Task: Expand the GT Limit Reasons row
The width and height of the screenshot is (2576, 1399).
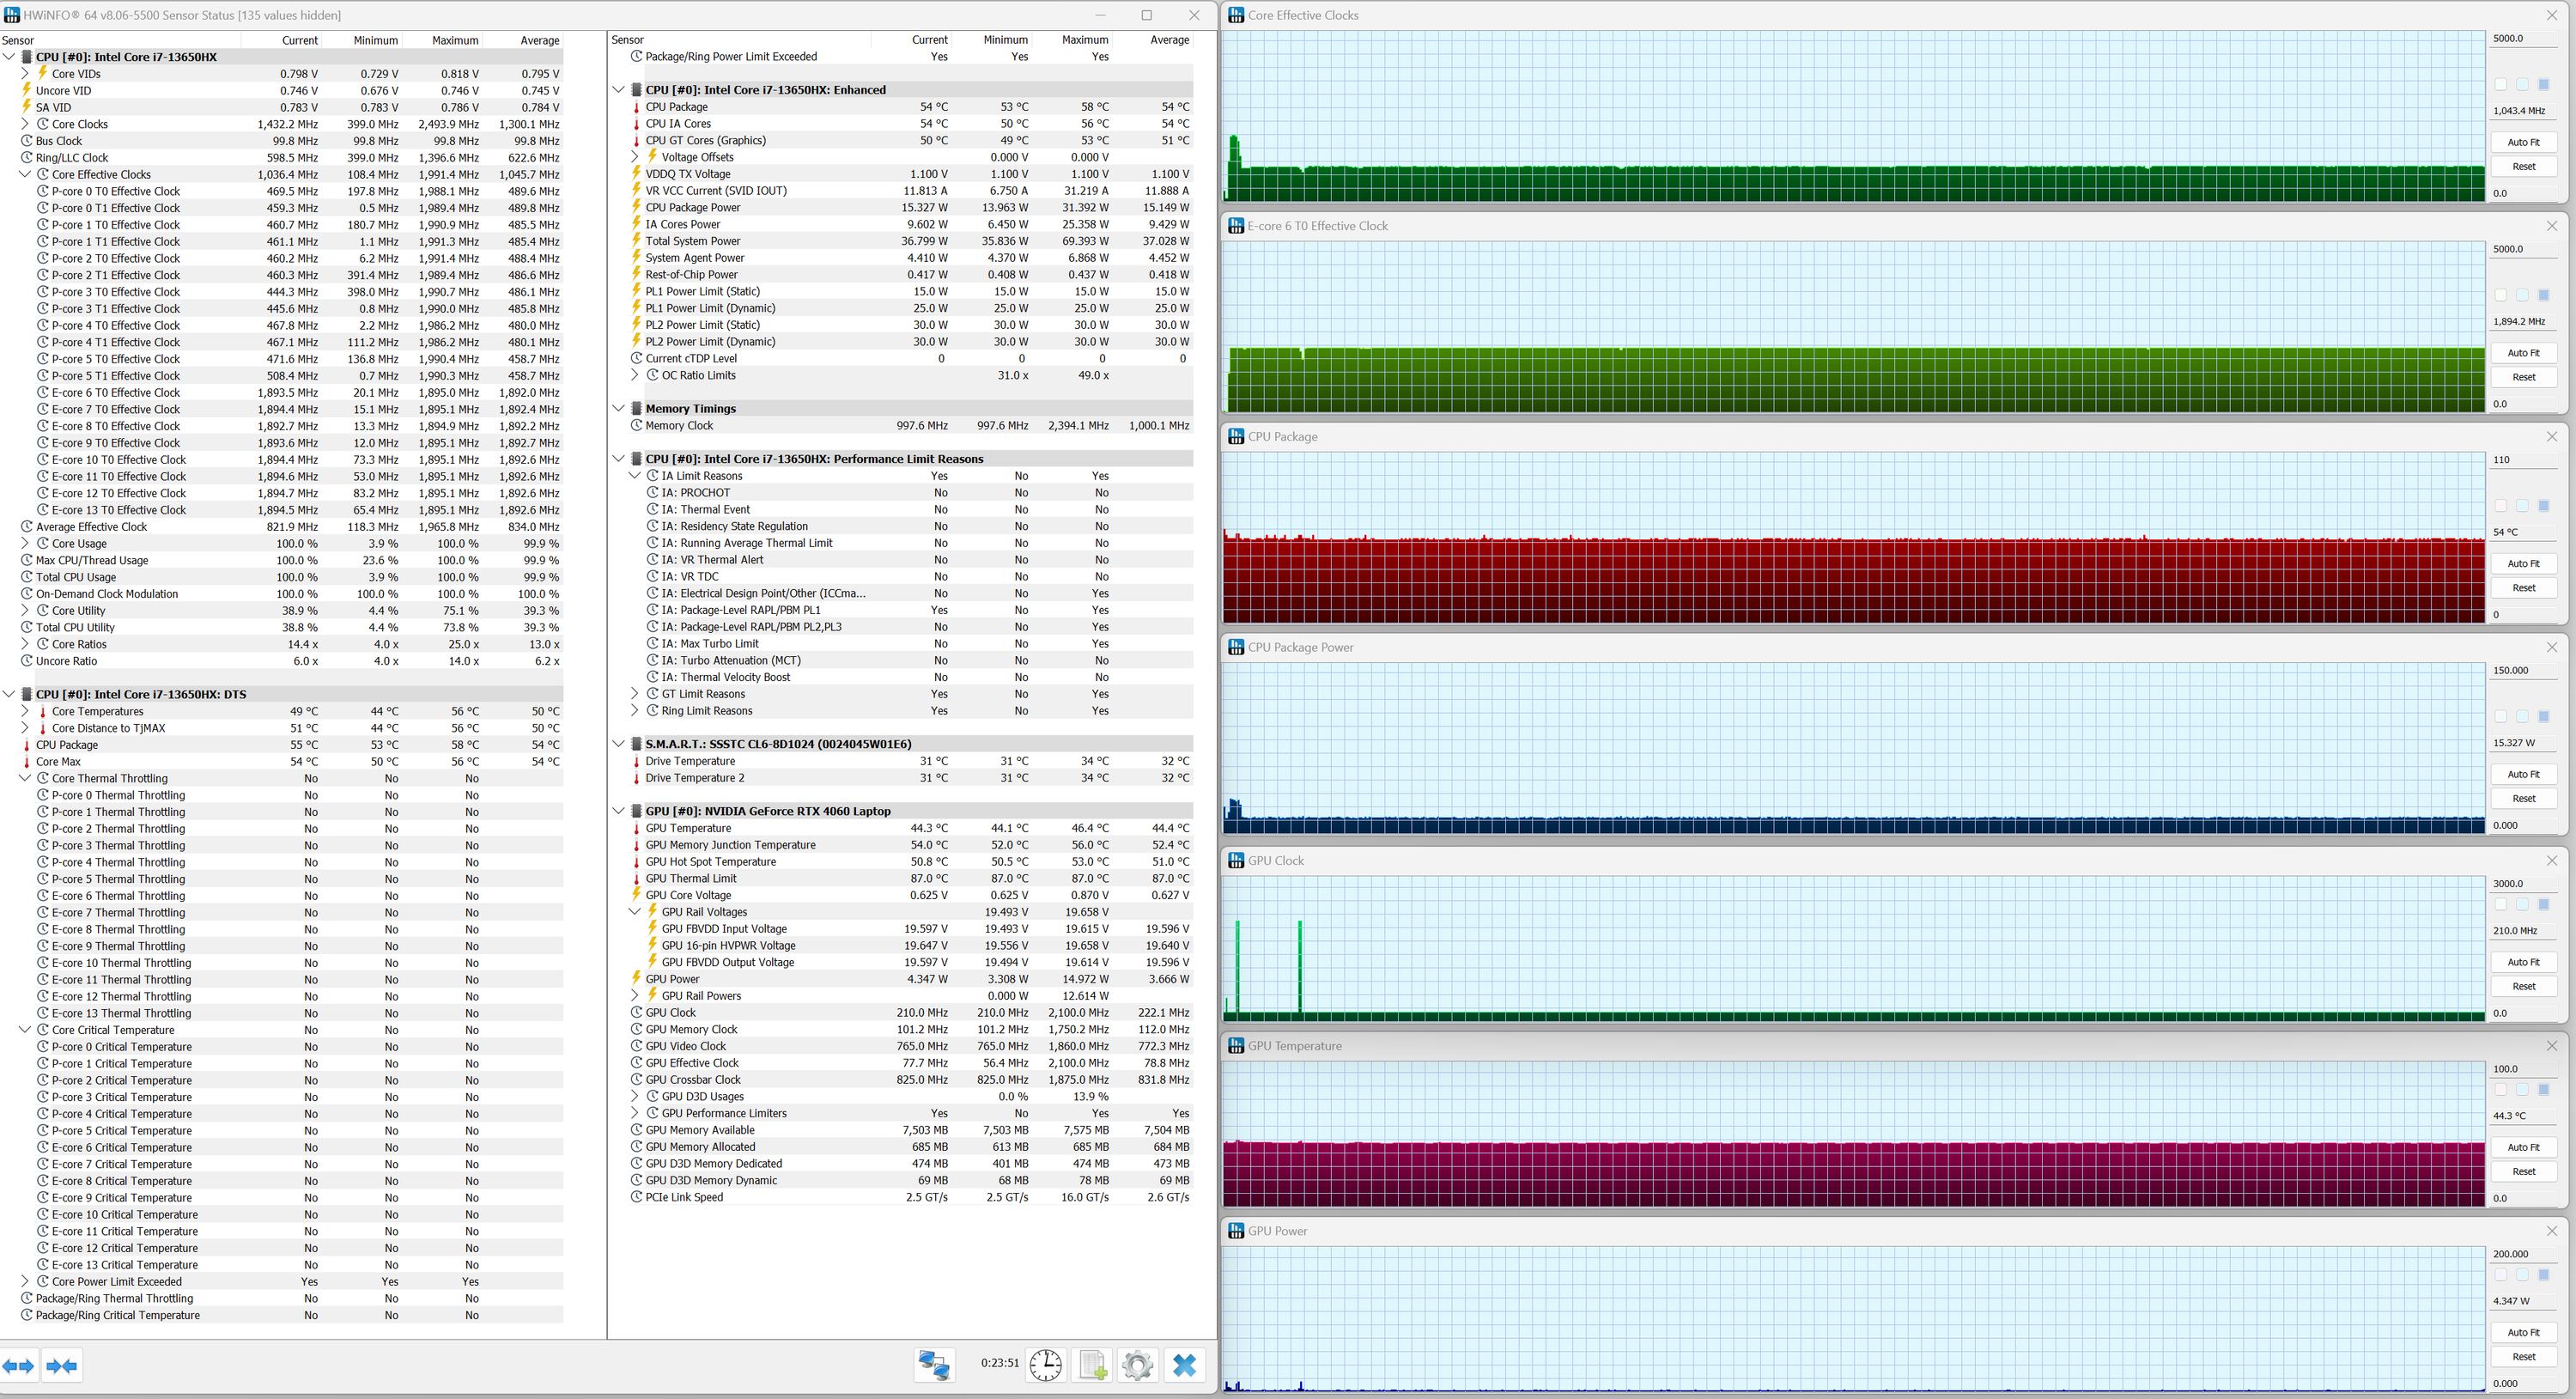Action: 634,693
